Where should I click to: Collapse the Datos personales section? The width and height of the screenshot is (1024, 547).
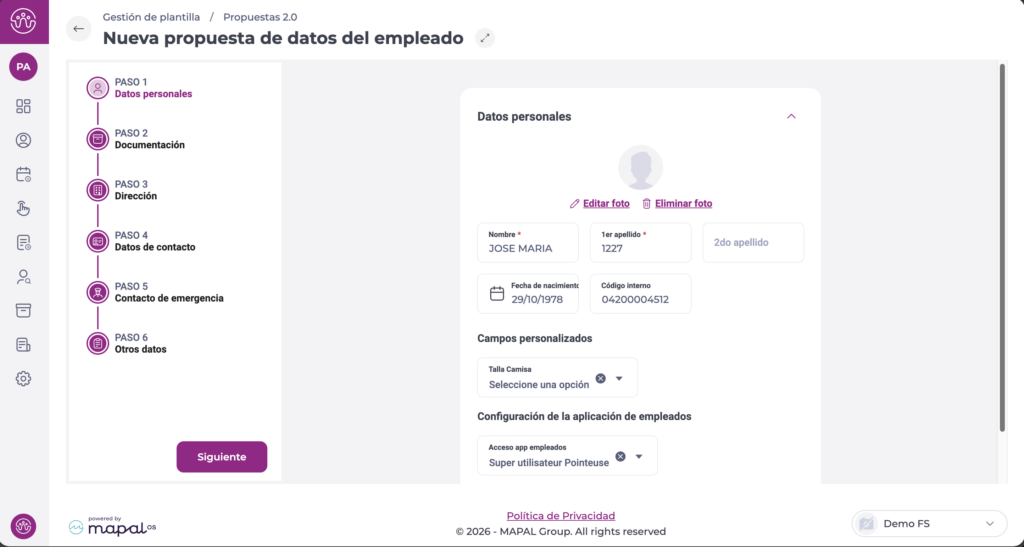(x=791, y=116)
